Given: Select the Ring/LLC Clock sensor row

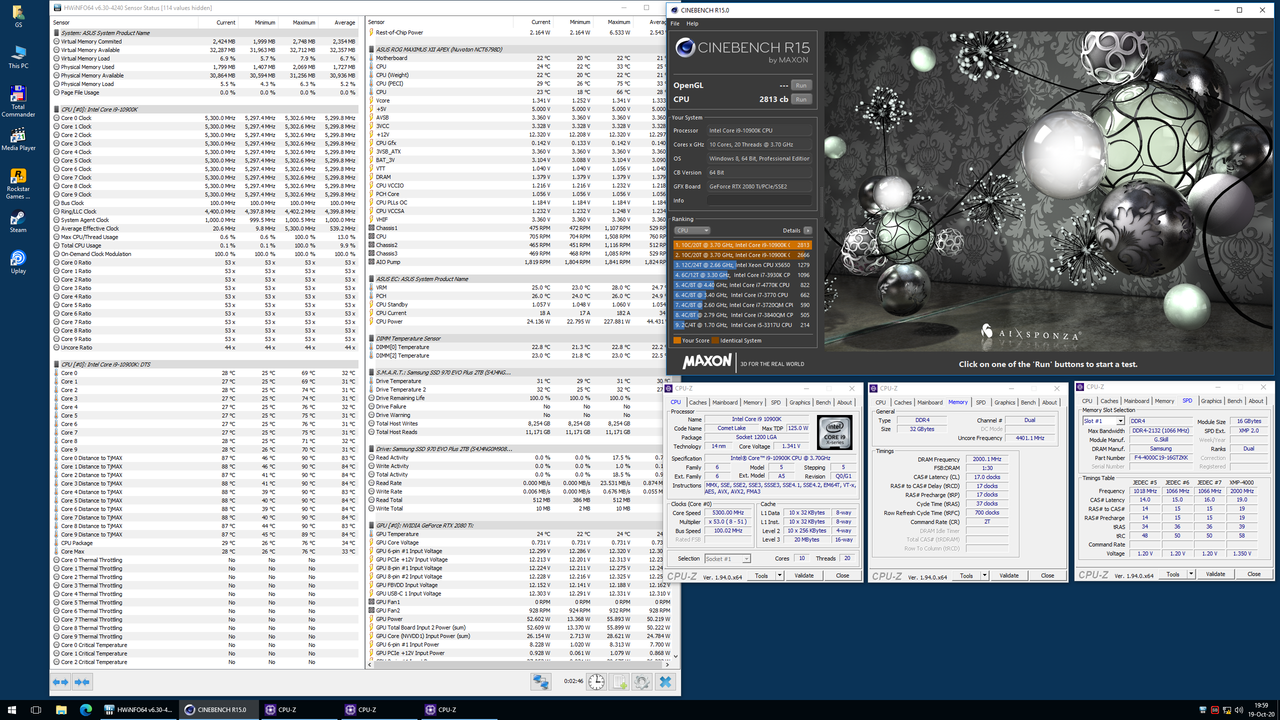Looking at the screenshot, I should (x=205, y=211).
